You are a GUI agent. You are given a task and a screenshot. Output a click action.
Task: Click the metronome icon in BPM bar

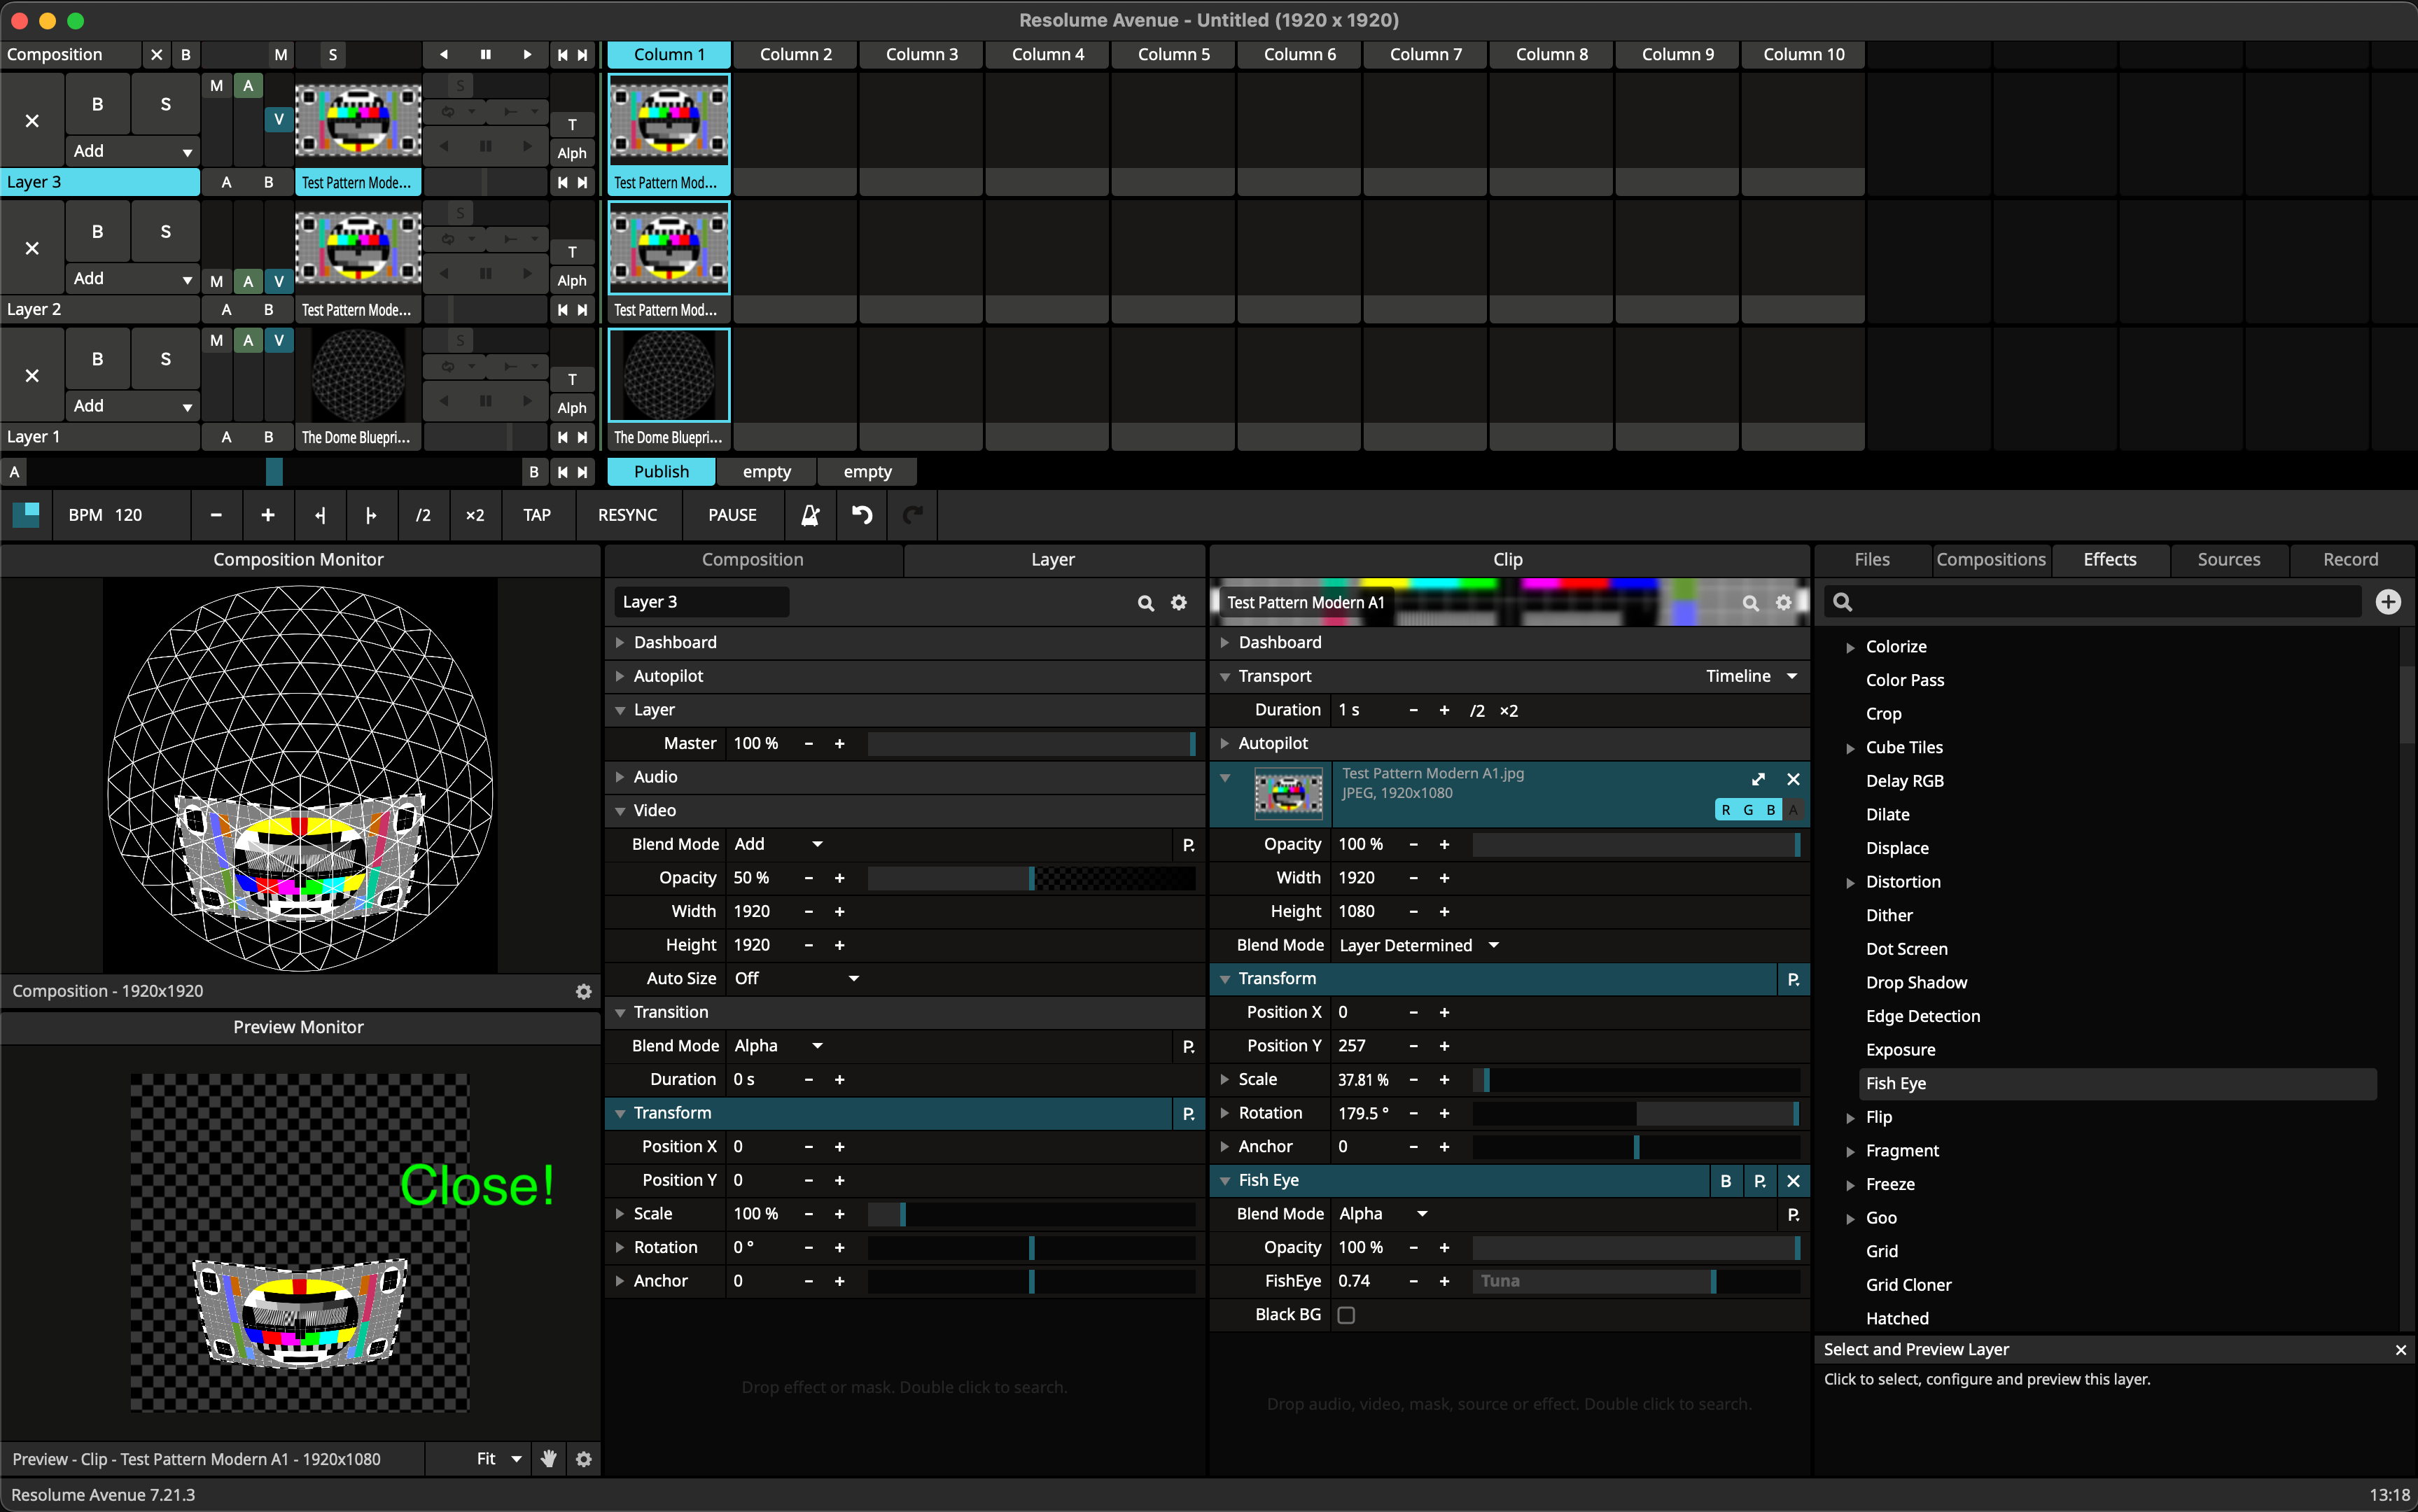(810, 515)
